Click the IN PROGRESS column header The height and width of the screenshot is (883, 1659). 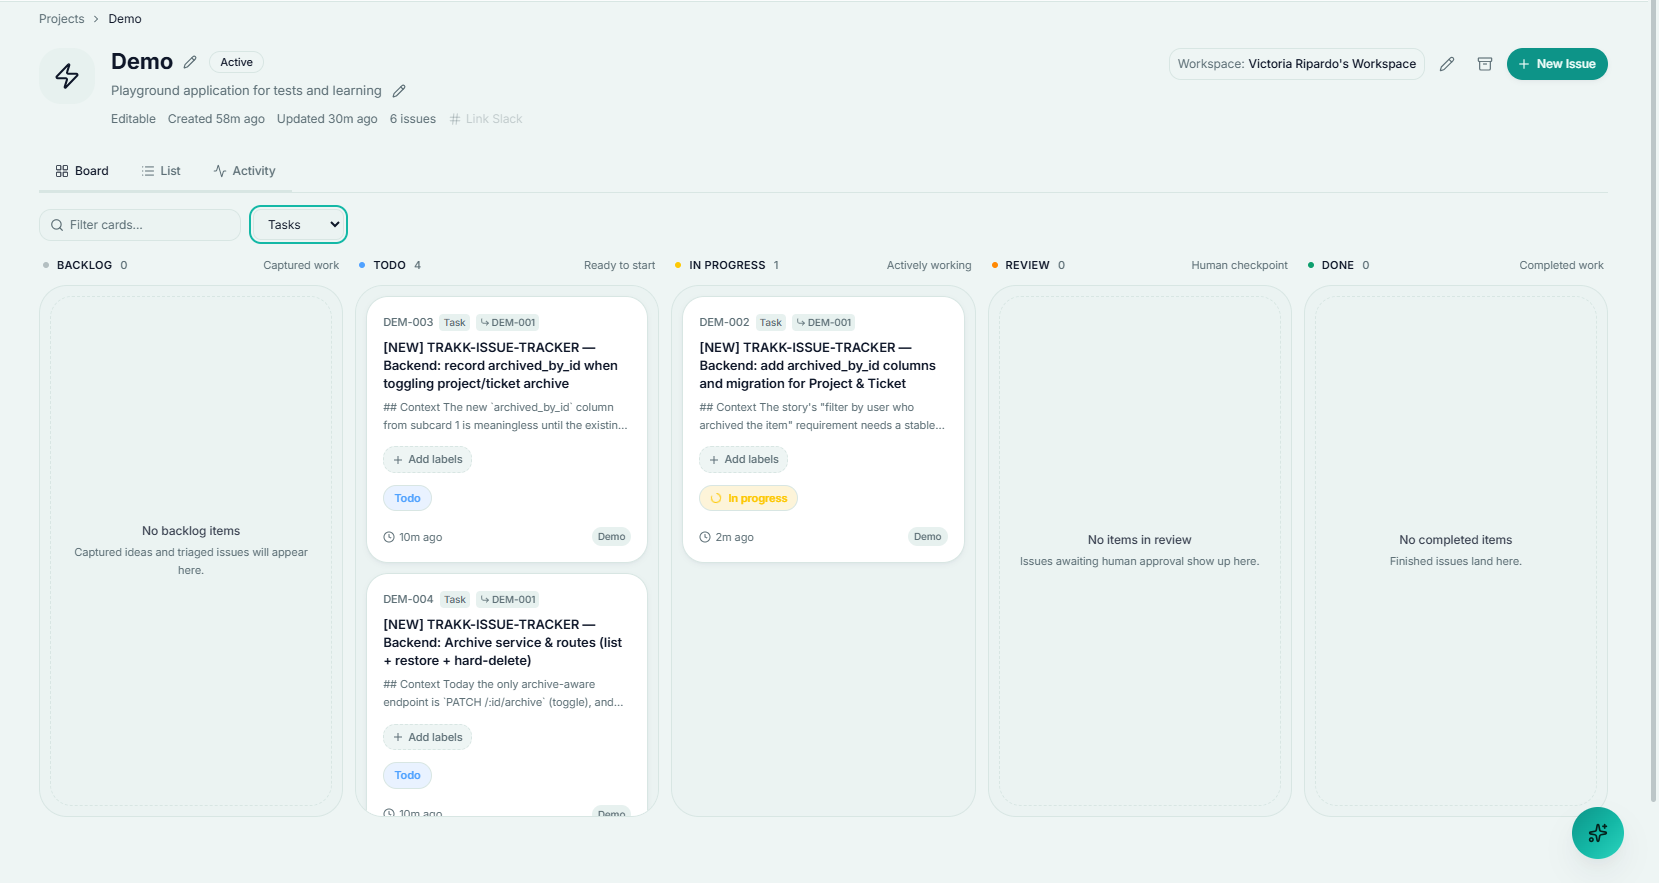[727, 265]
